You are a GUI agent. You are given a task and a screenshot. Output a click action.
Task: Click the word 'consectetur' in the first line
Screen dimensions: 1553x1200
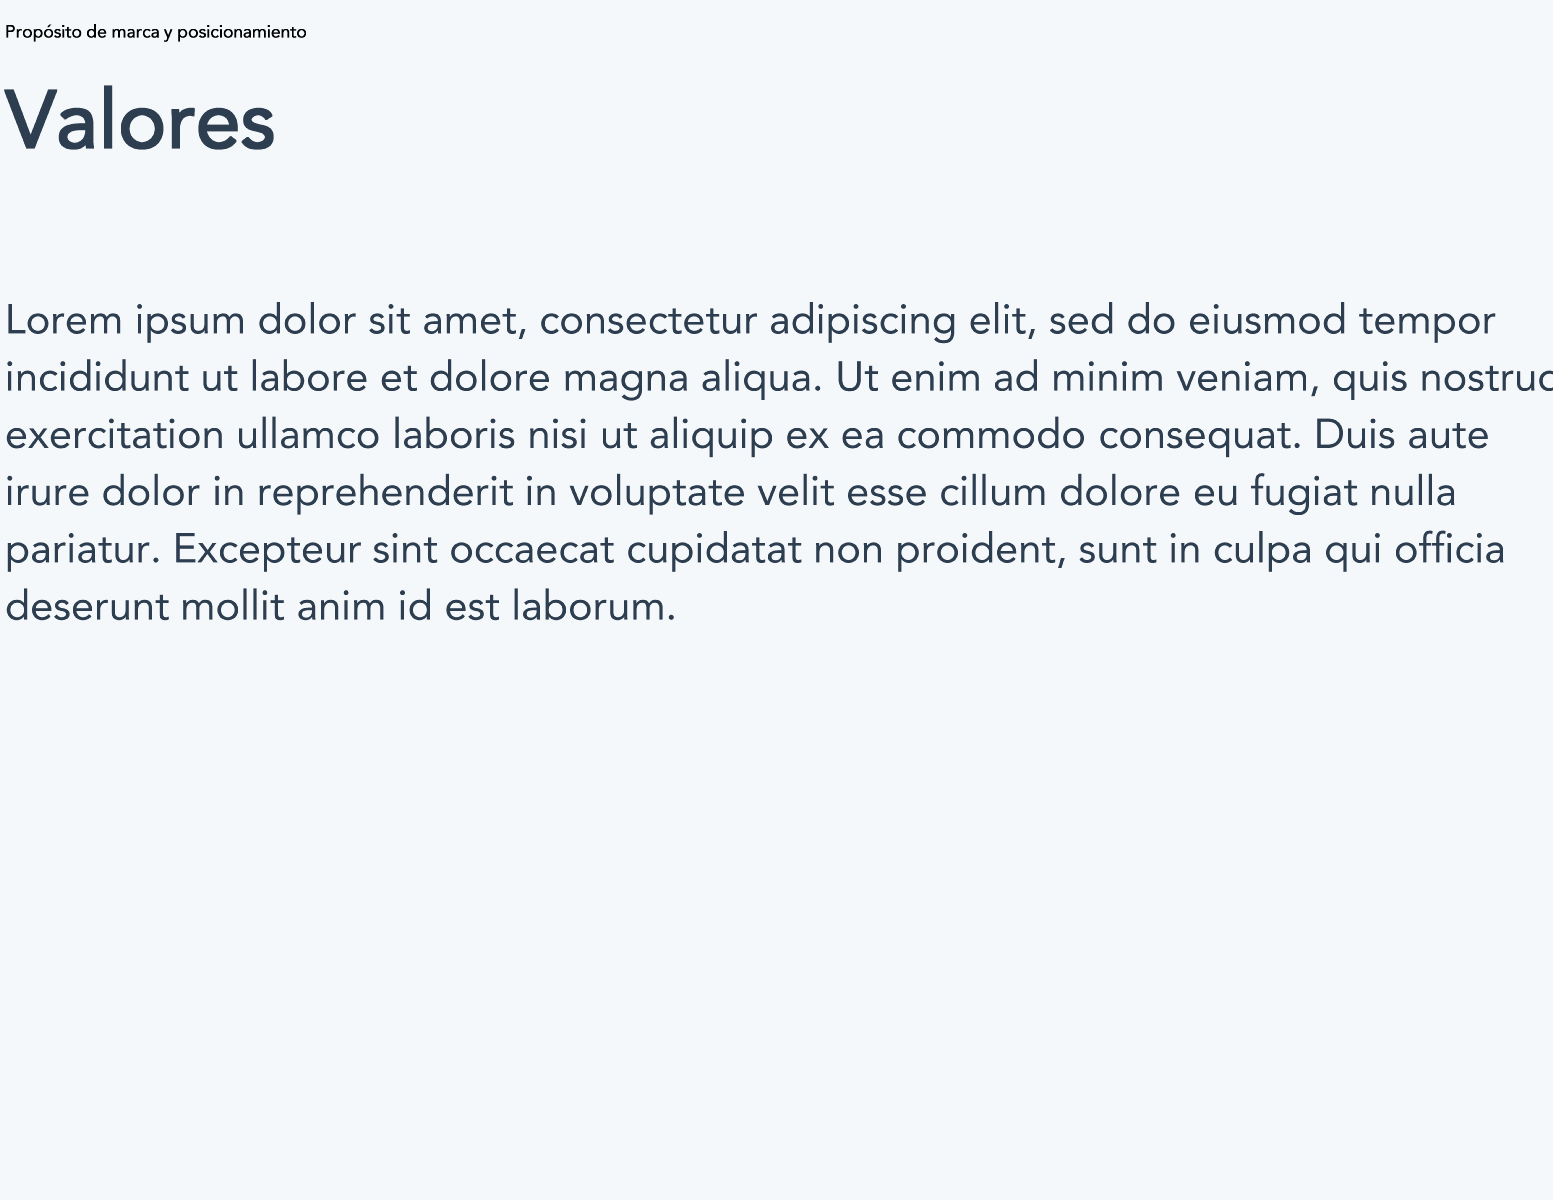(x=648, y=321)
